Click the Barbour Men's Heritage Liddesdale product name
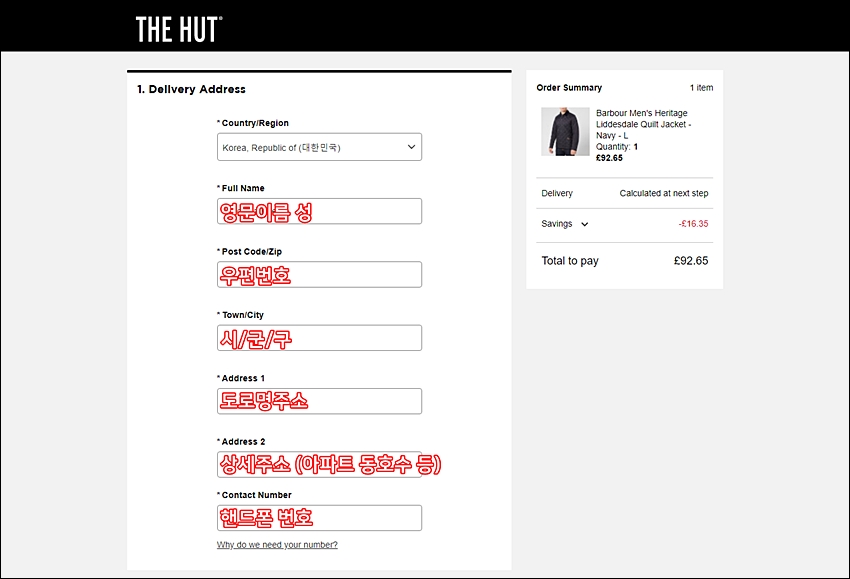 [643, 124]
